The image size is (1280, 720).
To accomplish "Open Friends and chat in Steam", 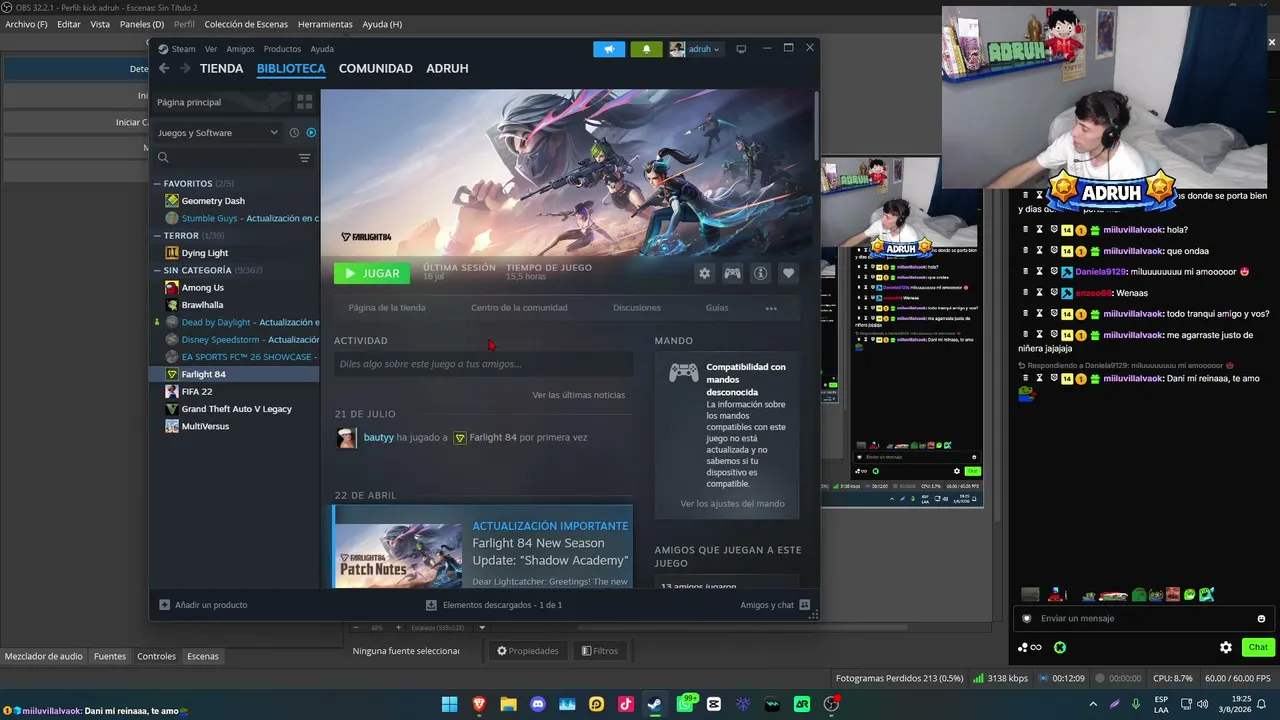I will (775, 605).
